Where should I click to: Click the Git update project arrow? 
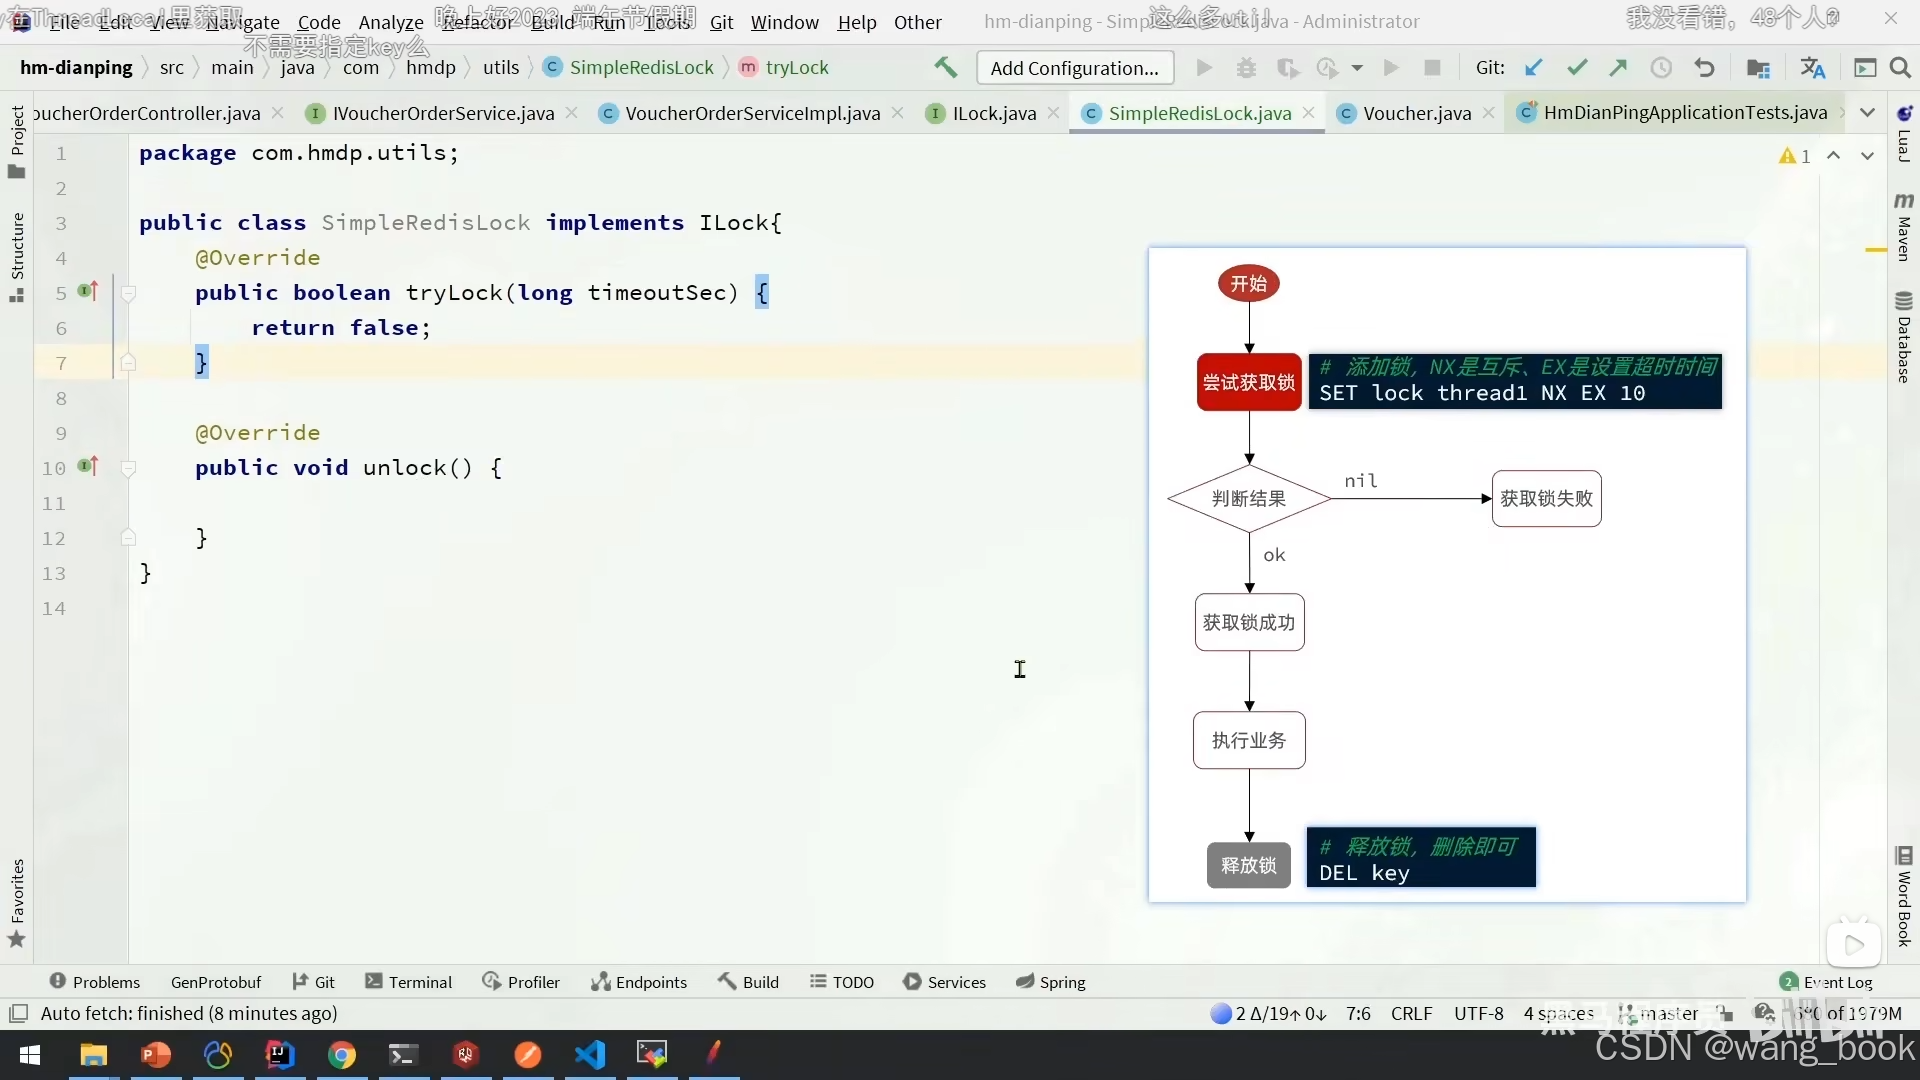coord(1533,68)
